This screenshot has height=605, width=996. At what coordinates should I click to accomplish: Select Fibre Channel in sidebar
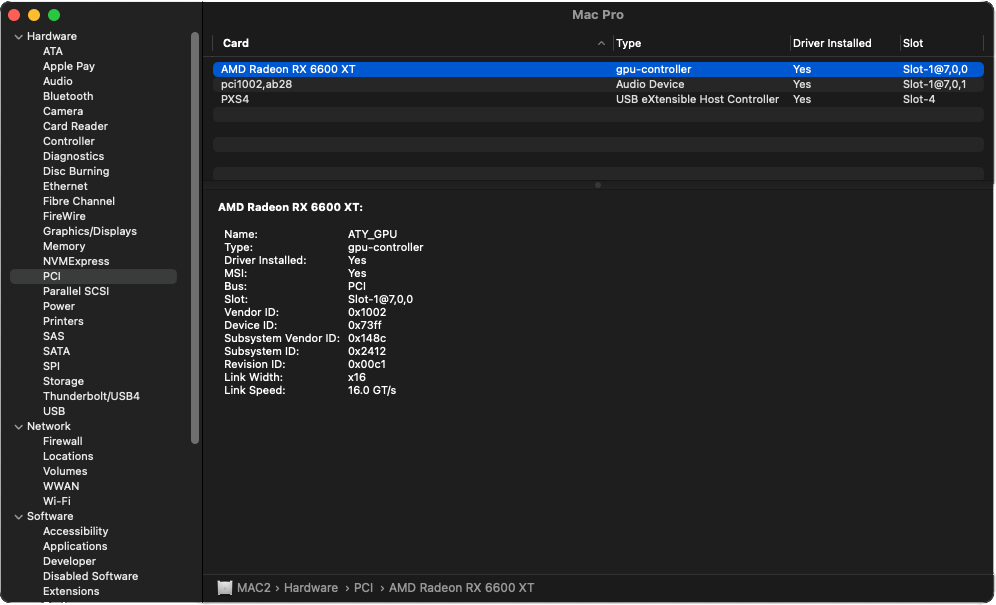click(x=79, y=201)
